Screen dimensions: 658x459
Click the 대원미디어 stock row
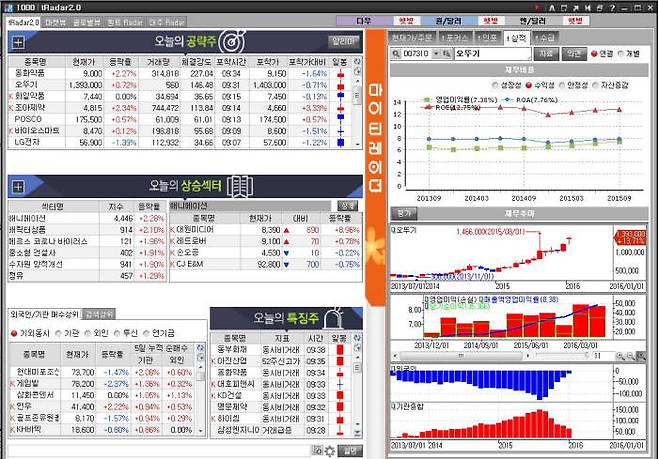(x=266, y=230)
